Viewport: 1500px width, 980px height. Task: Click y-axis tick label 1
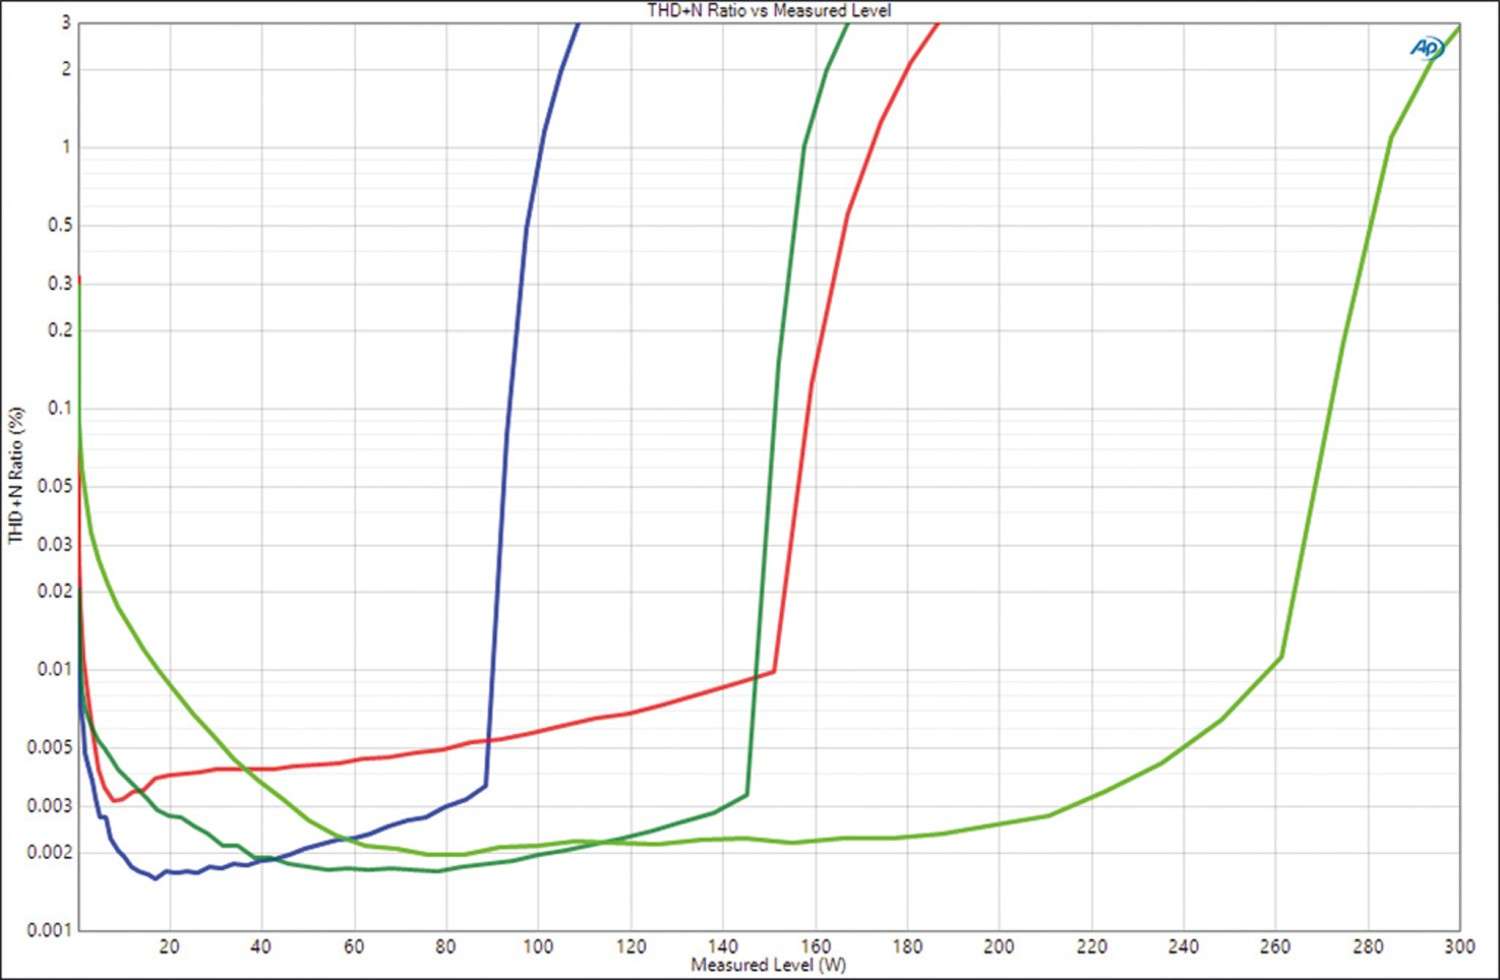67,147
